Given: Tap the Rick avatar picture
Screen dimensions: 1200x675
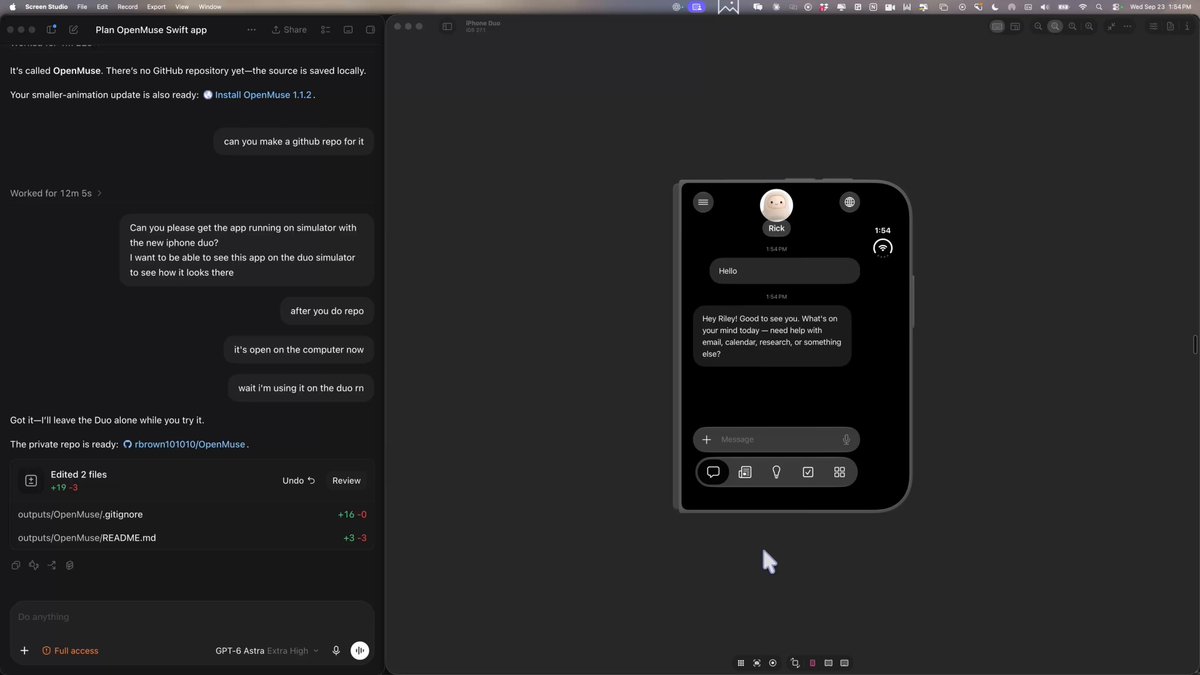Looking at the screenshot, I should pos(777,205).
